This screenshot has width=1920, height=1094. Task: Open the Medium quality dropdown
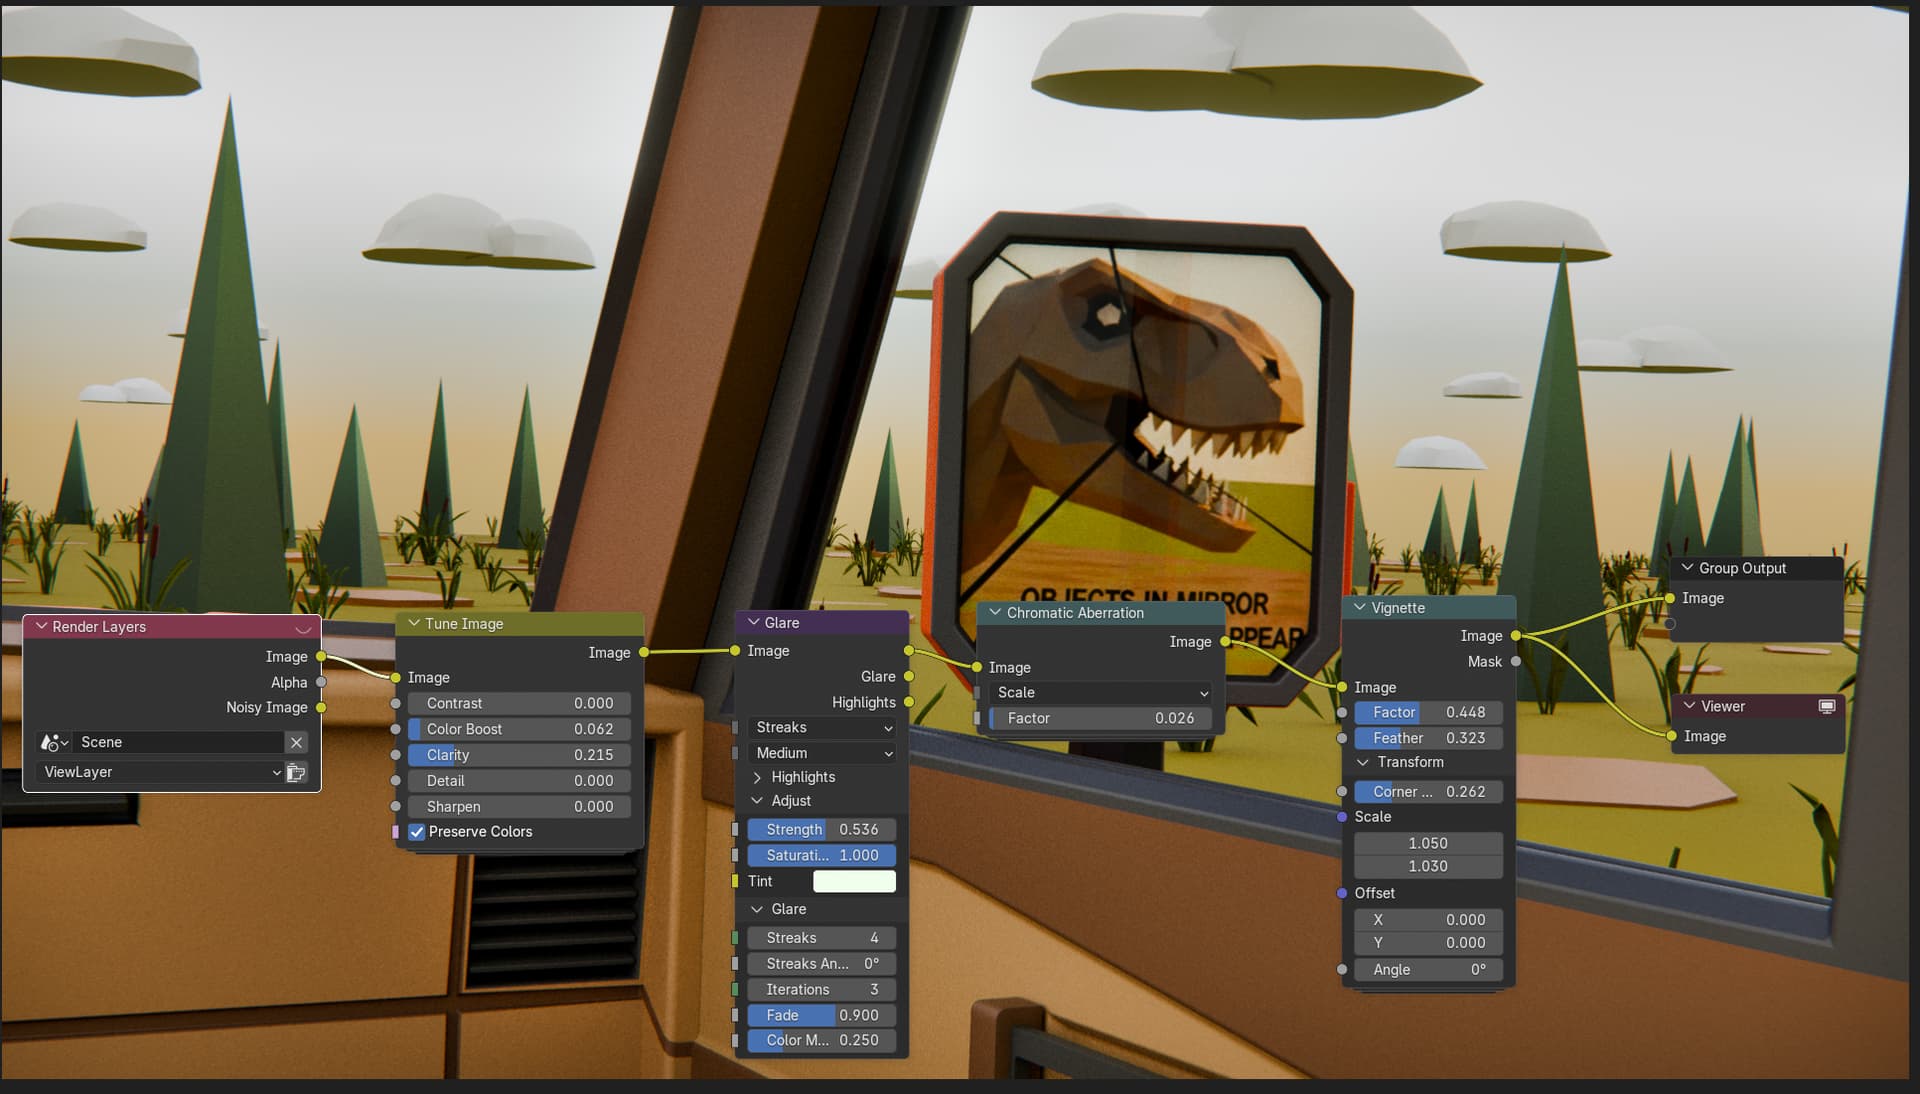(822, 753)
